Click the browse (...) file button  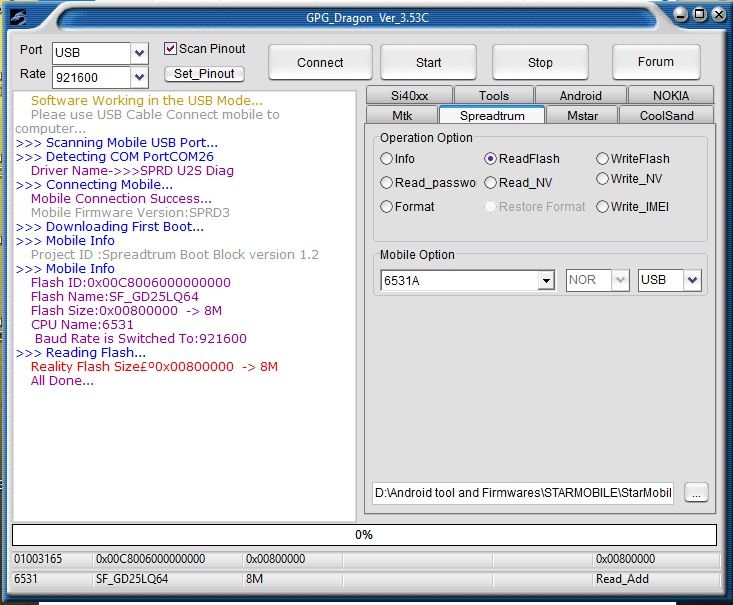697,493
